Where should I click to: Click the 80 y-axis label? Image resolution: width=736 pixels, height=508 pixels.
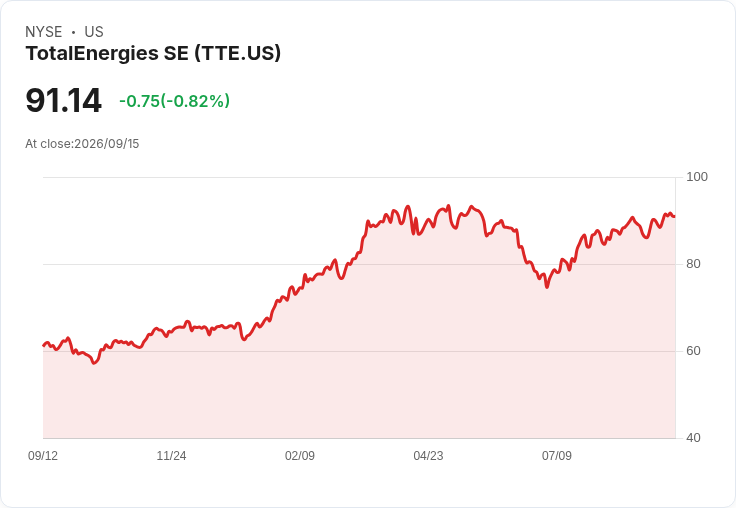click(x=693, y=264)
